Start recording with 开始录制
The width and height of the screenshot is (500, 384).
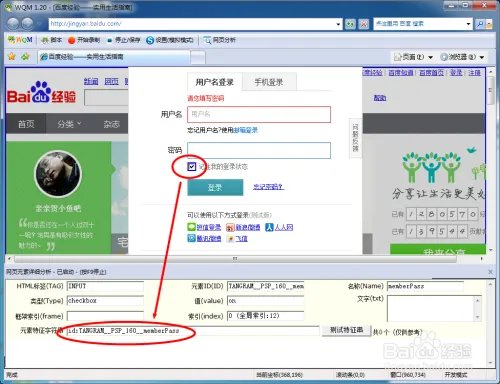[84, 40]
